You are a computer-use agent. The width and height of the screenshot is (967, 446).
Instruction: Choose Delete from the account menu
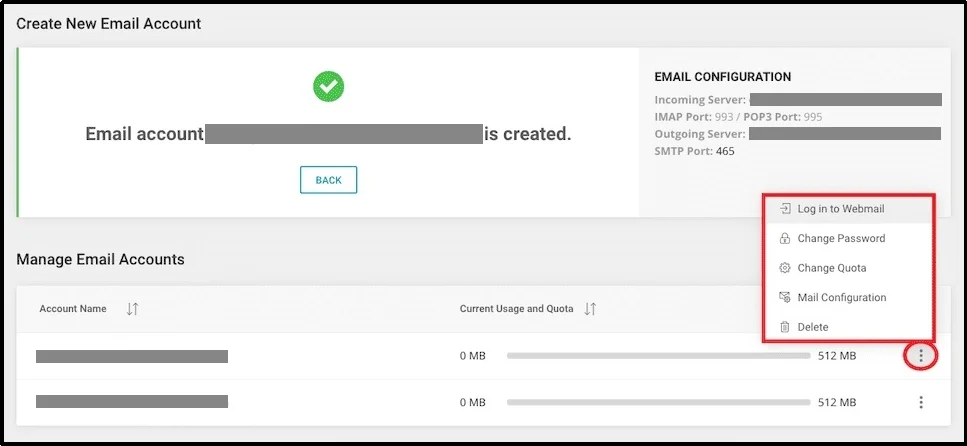point(813,327)
